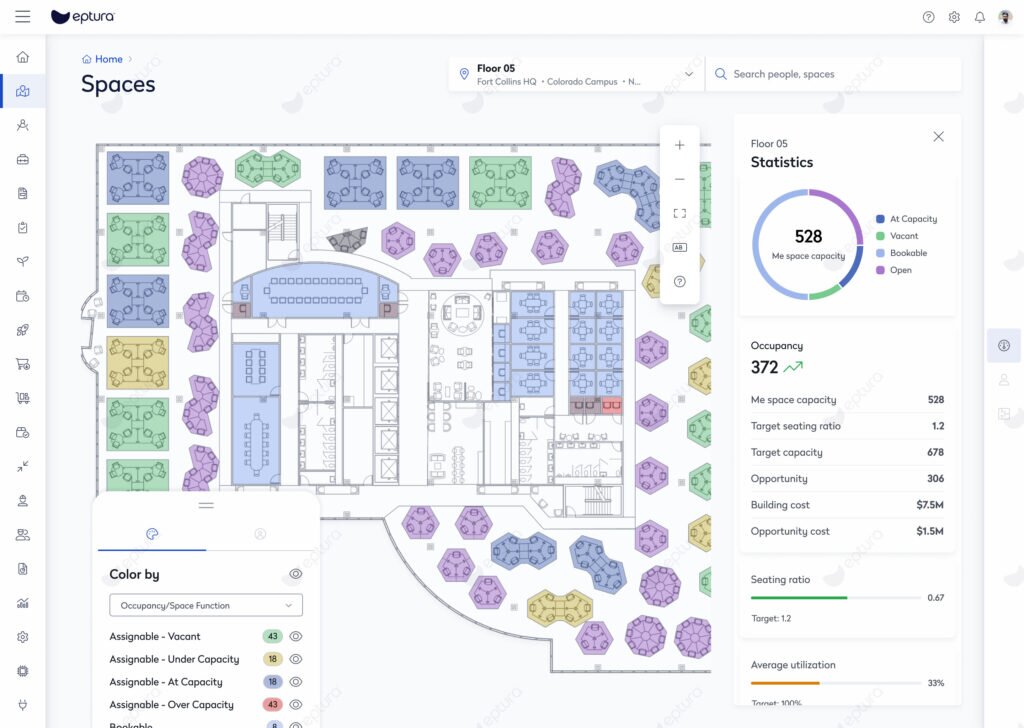Hide Assignable - Vacant spaces using eye icon
Viewport: 1024px width, 728px height.
[x=295, y=636]
